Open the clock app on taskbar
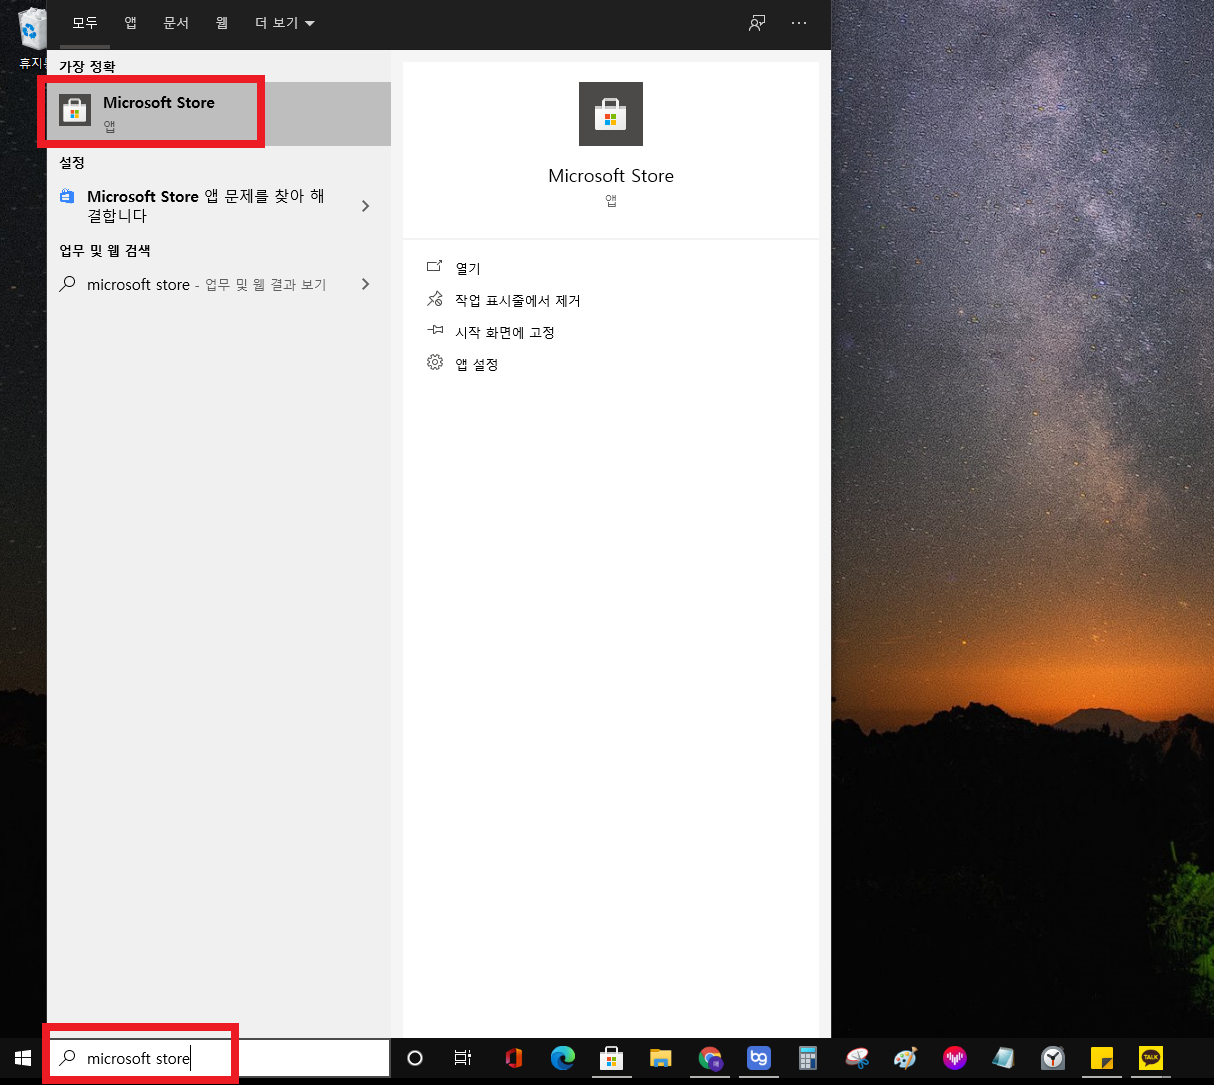 (x=1053, y=1058)
